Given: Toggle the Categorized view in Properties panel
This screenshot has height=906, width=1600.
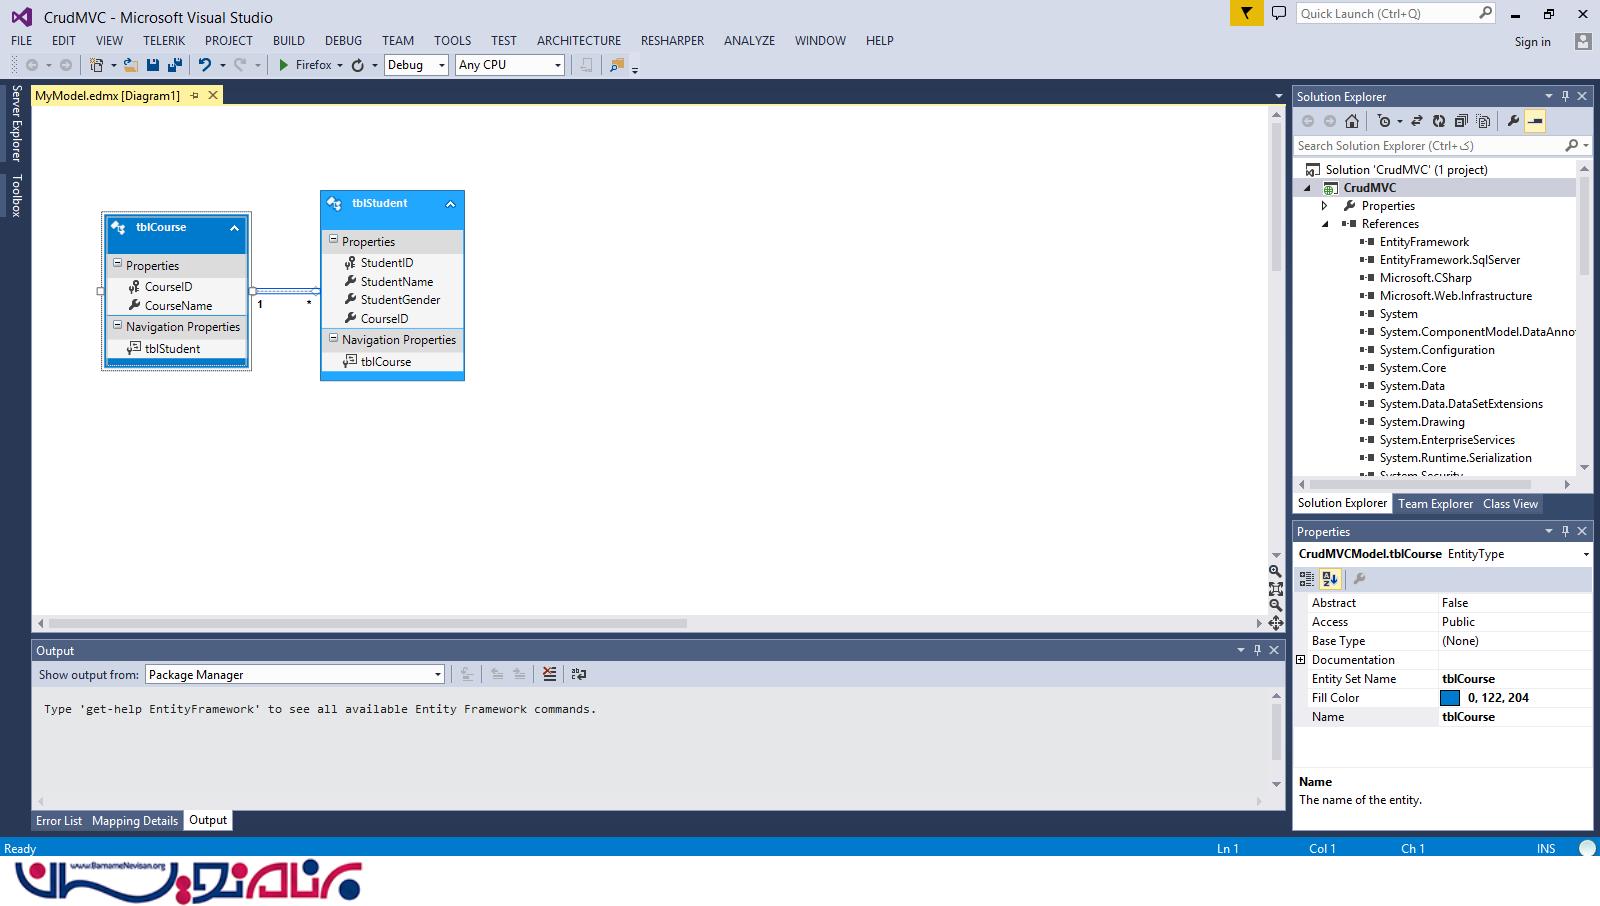Looking at the screenshot, I should coord(1307,578).
